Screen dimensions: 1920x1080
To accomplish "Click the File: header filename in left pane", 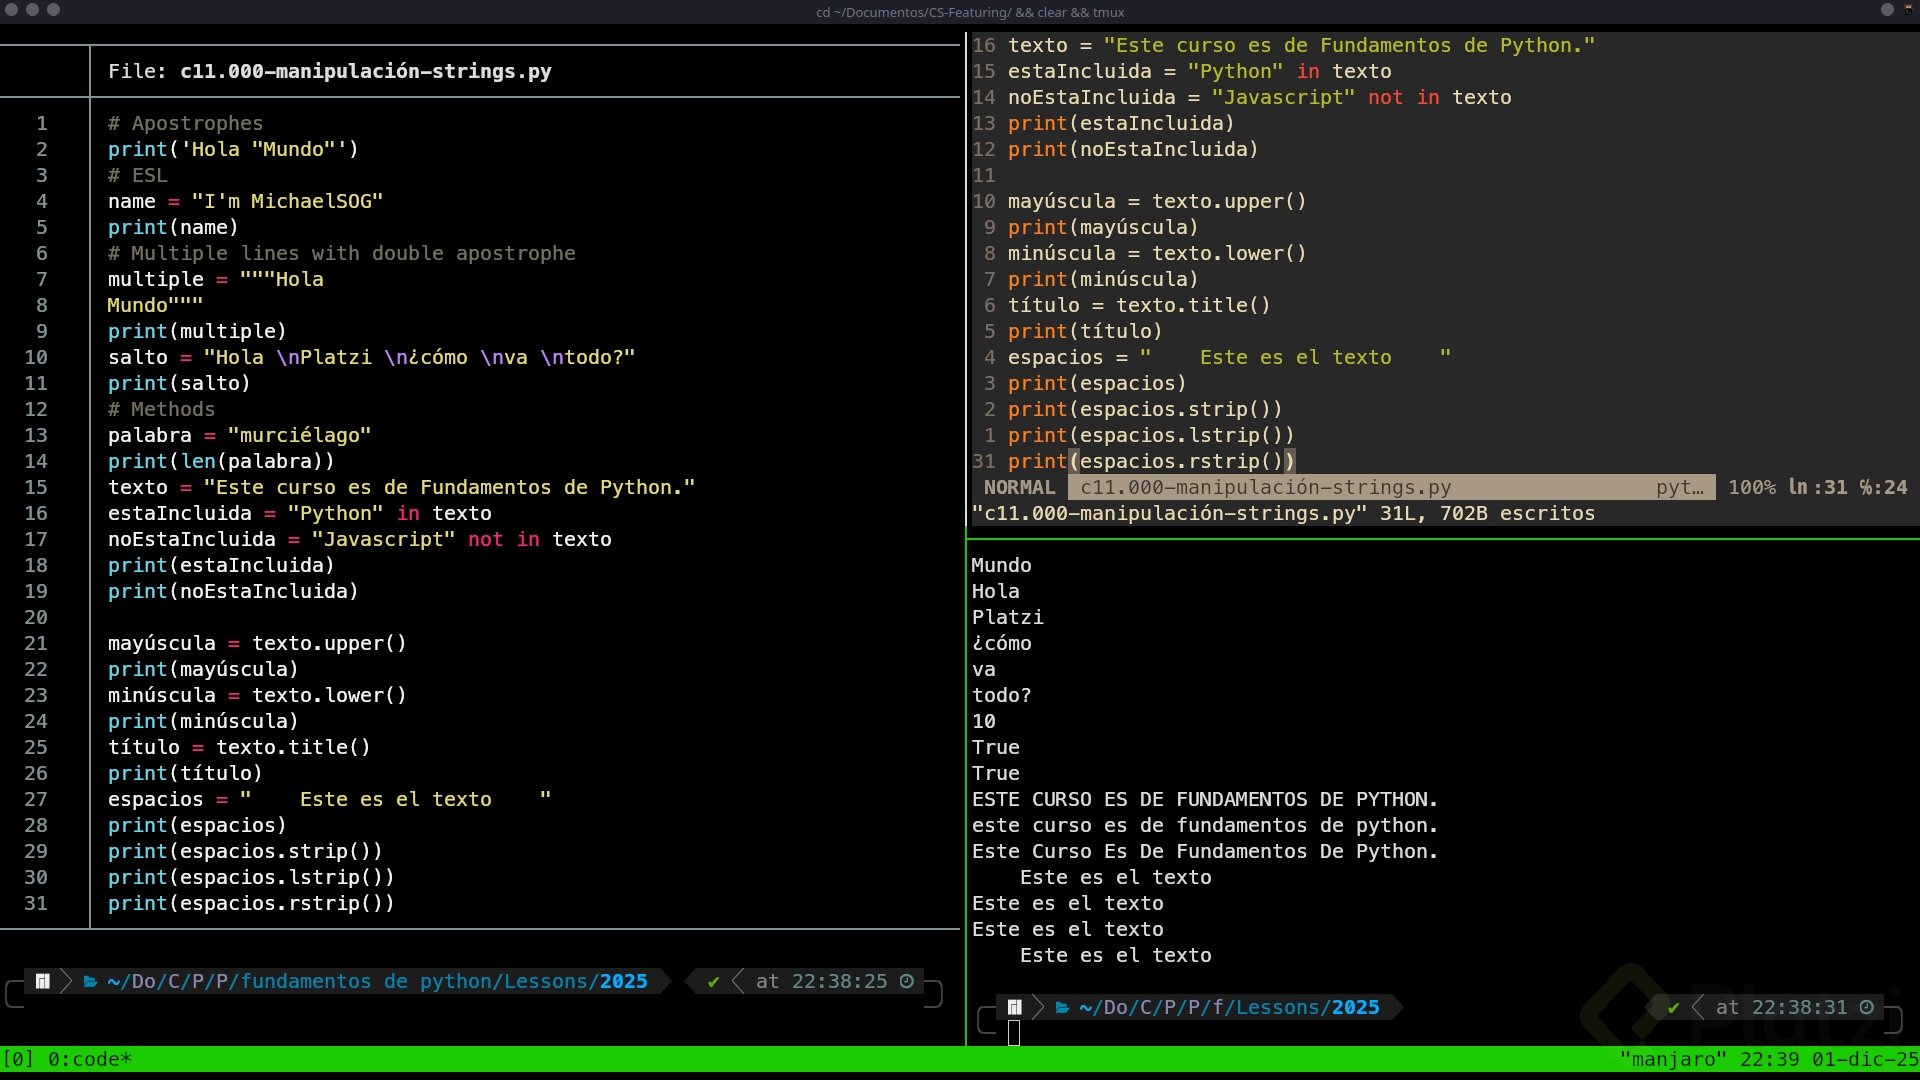I will (365, 71).
